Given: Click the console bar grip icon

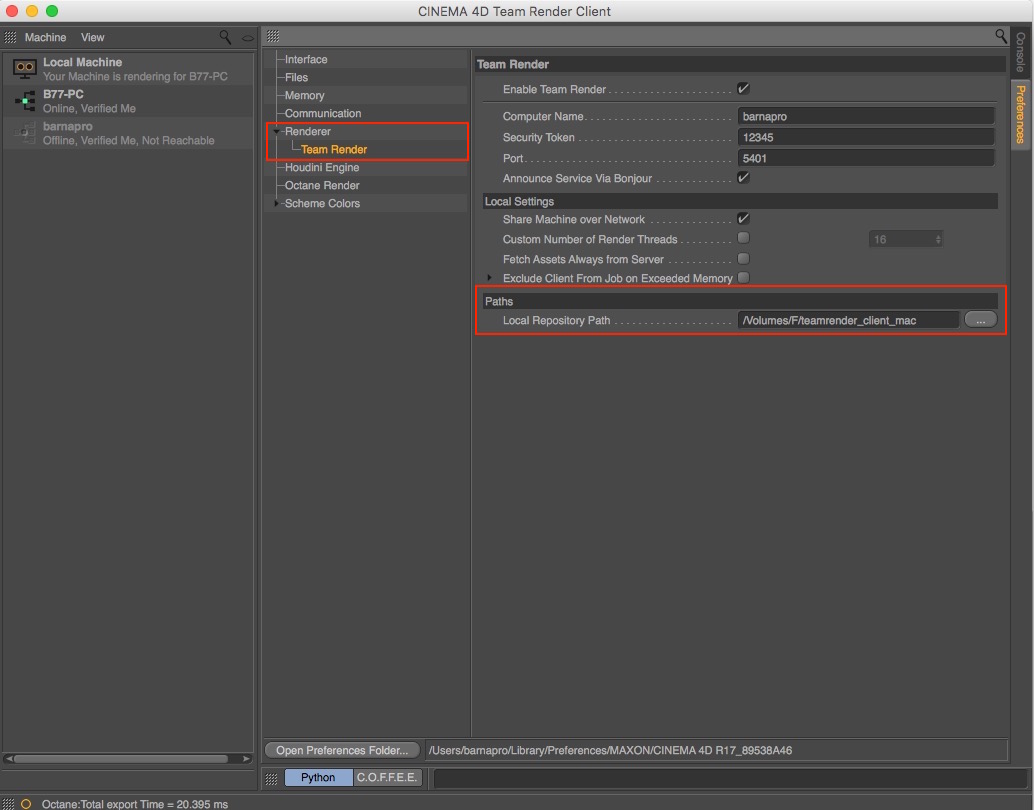Looking at the screenshot, I should point(271,778).
